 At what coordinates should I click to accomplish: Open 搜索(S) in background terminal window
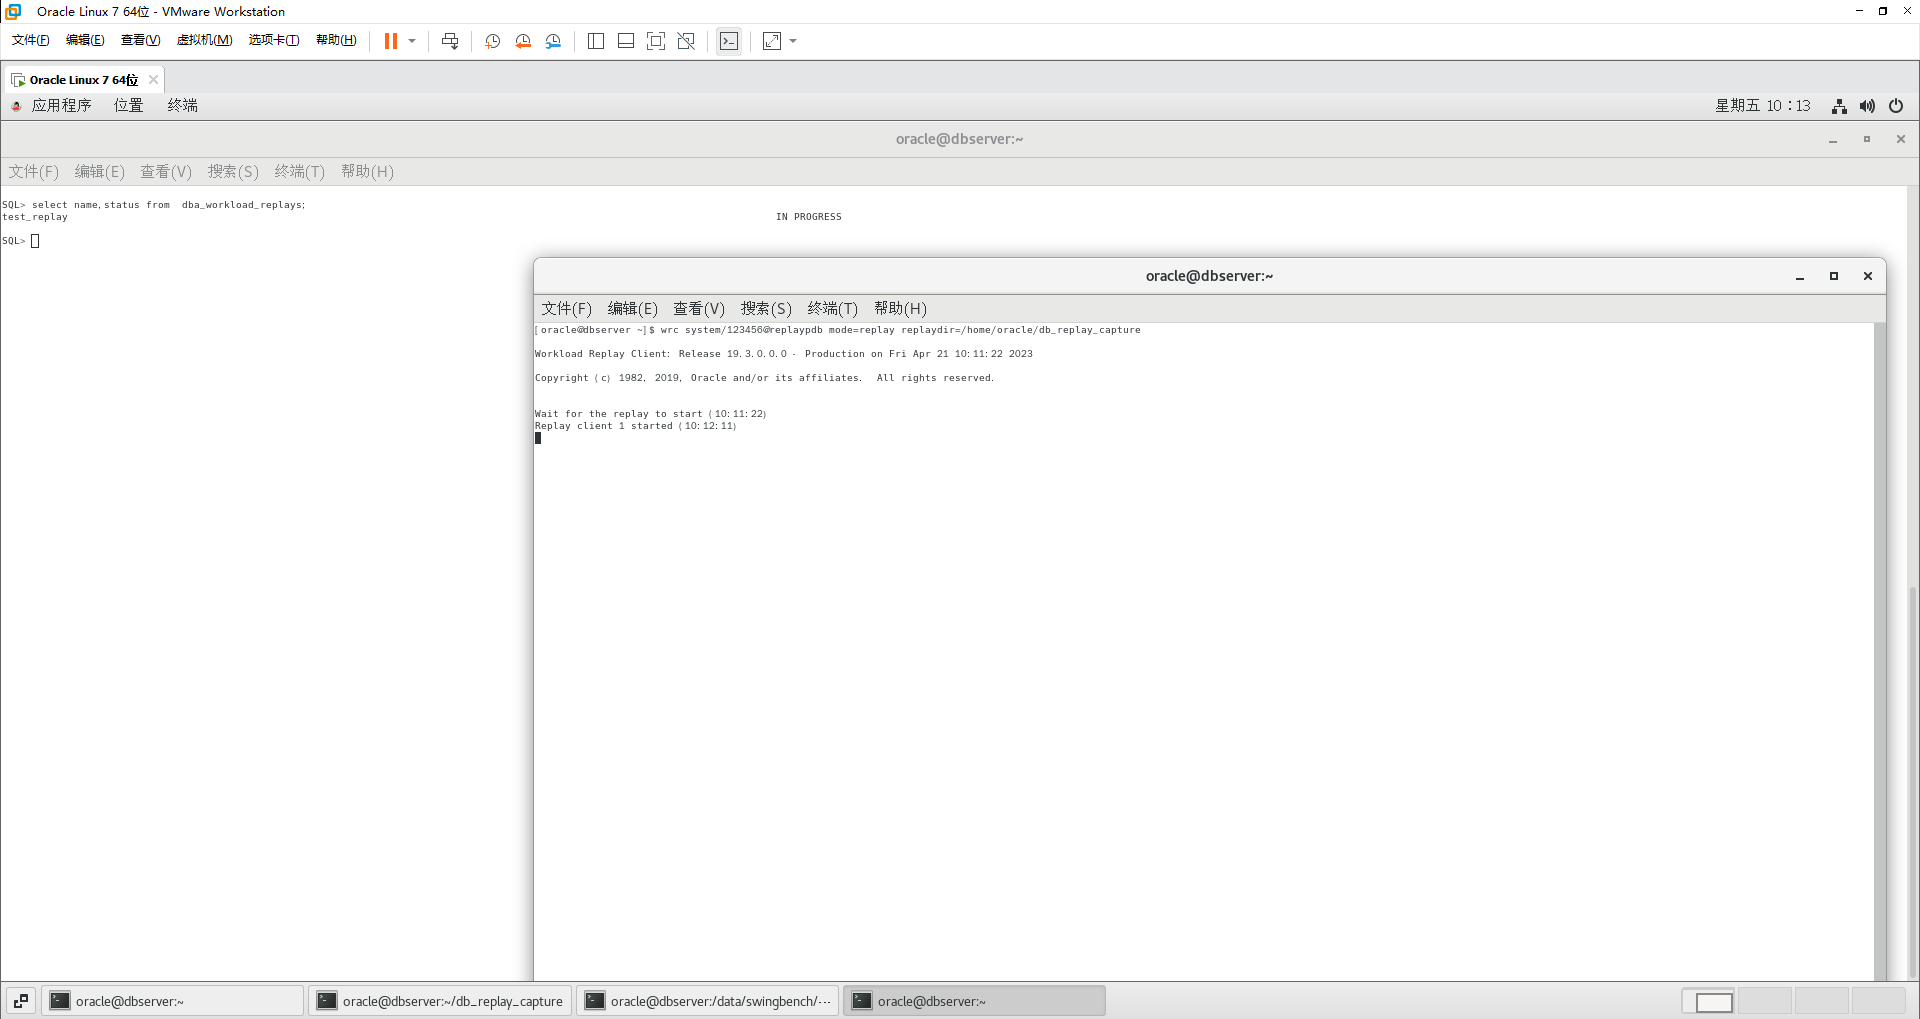click(x=233, y=172)
